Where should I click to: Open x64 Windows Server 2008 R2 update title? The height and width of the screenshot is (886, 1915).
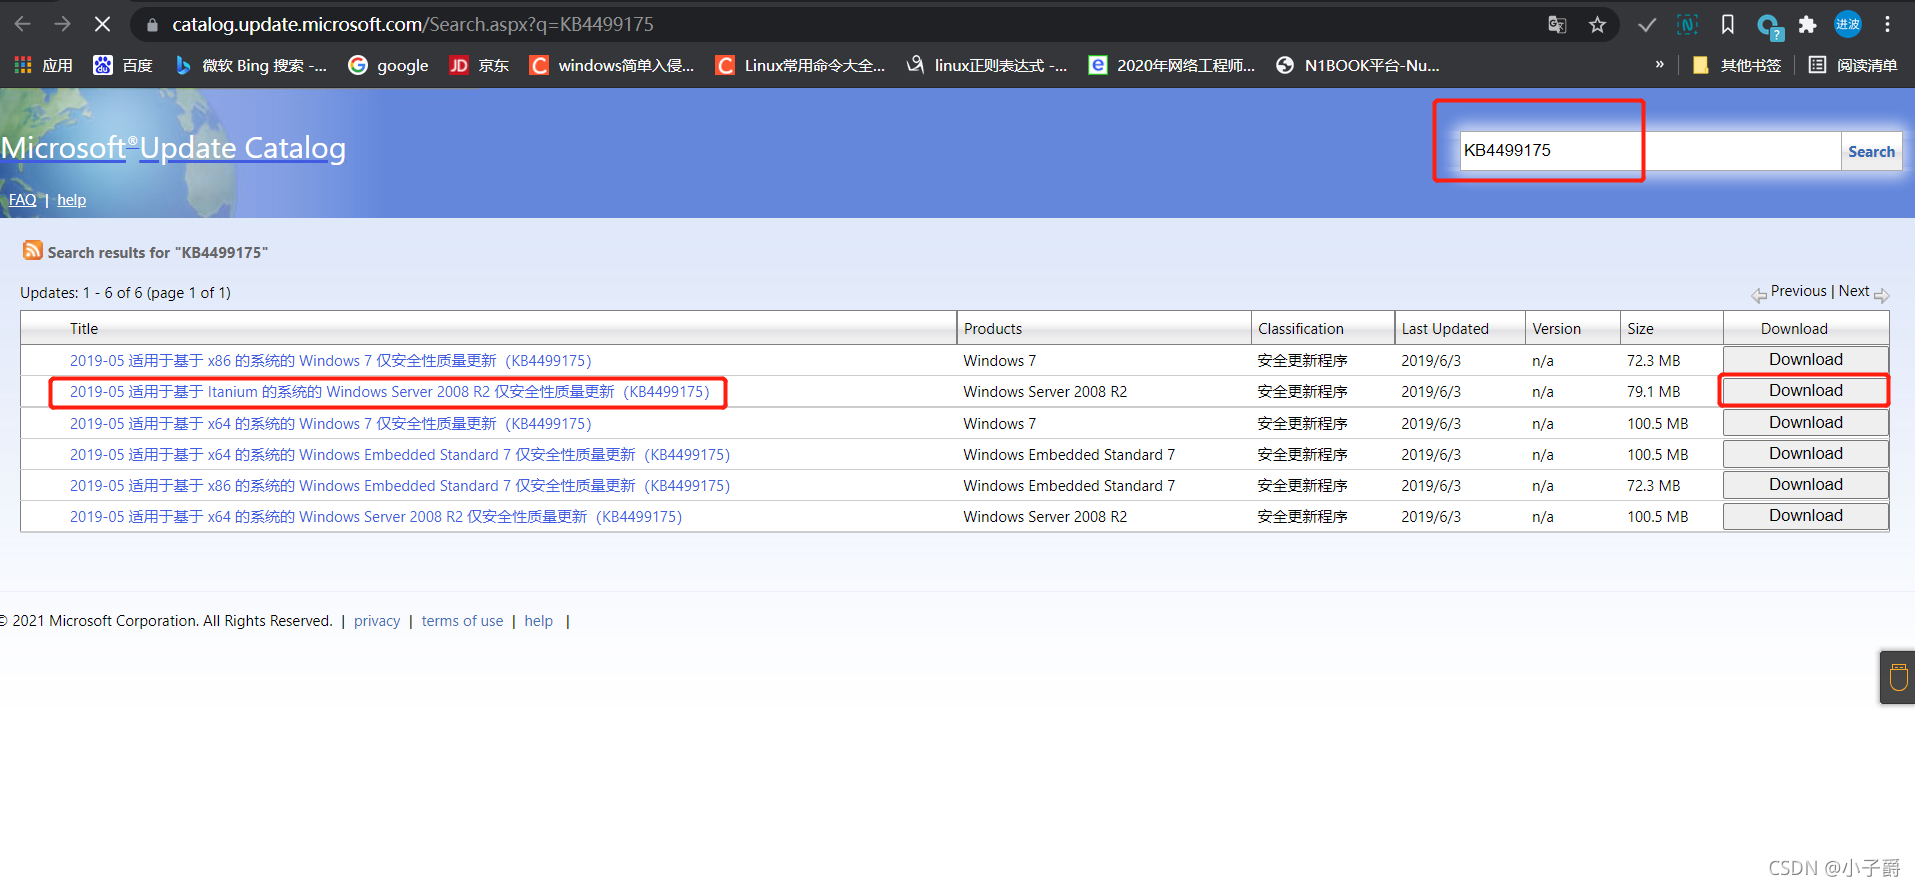point(376,517)
